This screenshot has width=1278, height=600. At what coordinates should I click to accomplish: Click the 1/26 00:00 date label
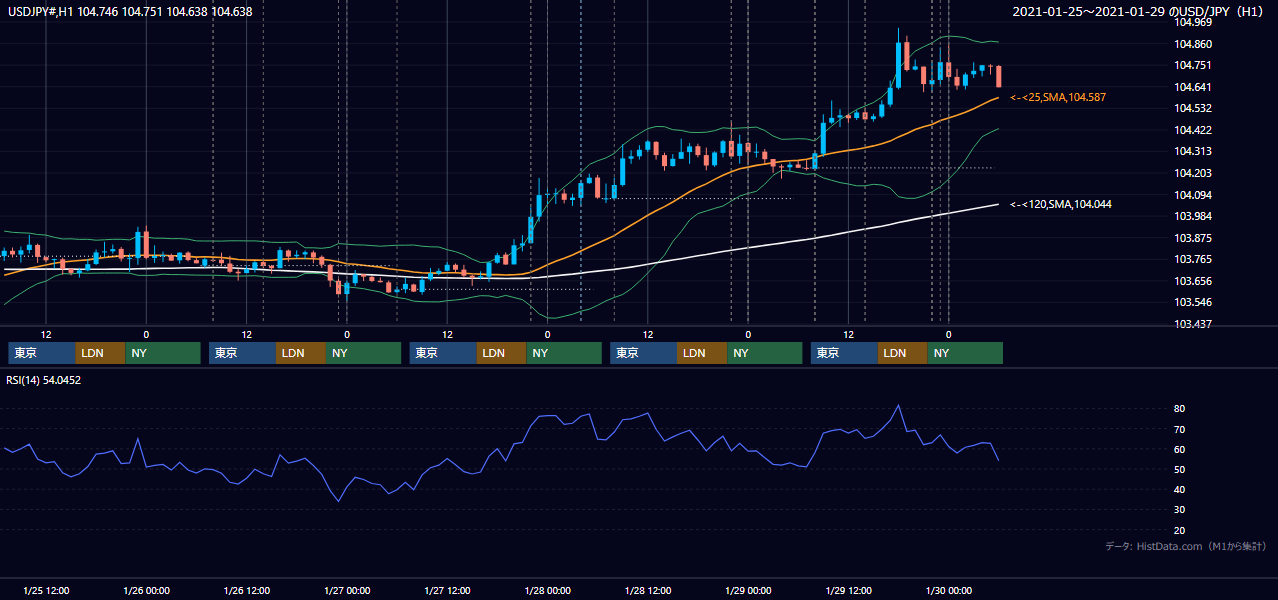click(146, 590)
